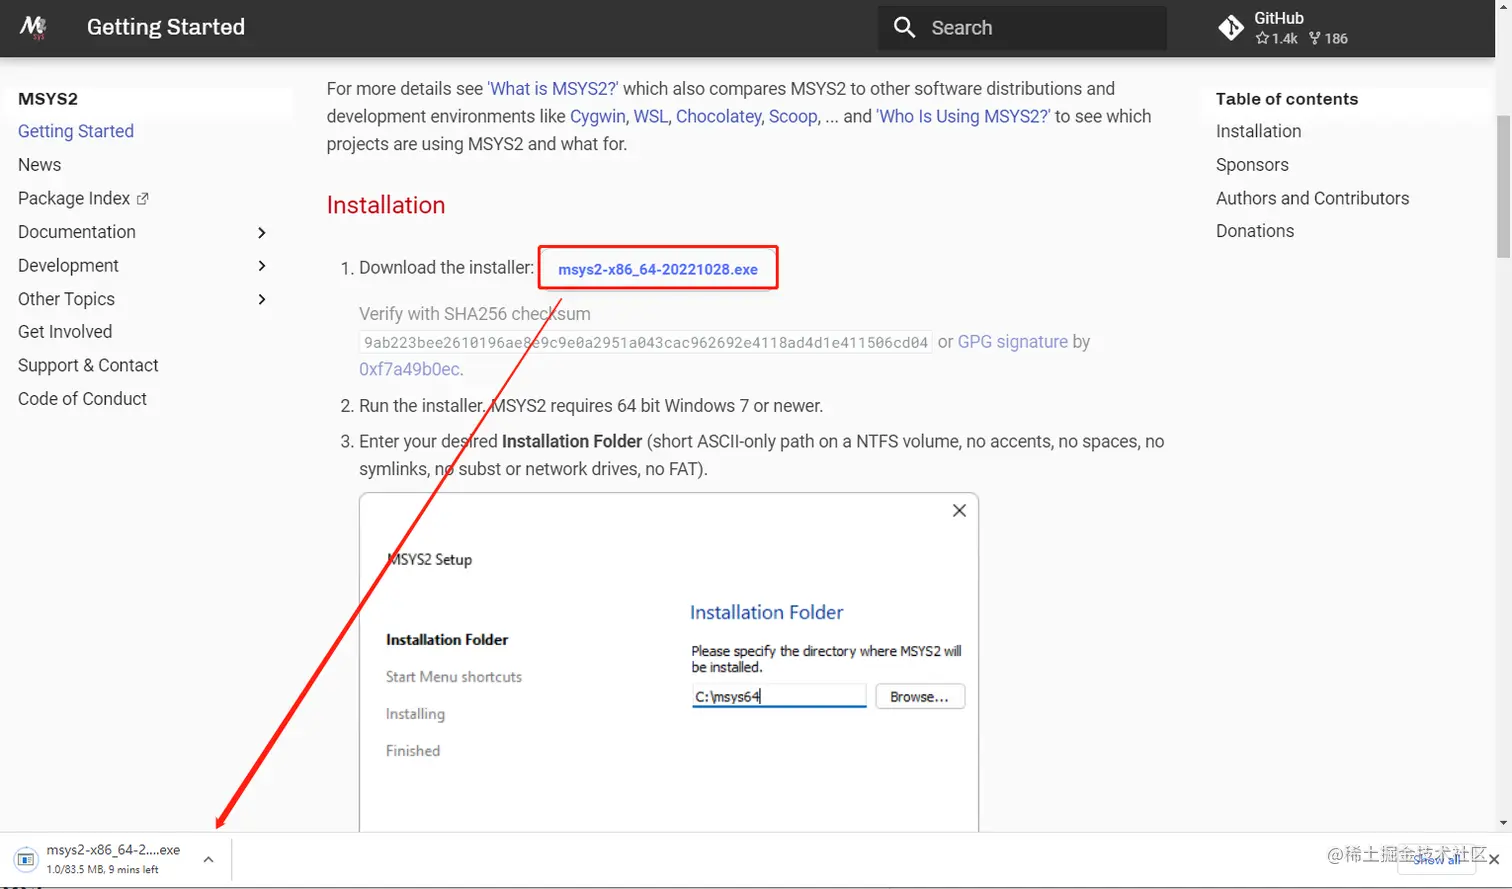
Task: Follow the 'What is MSYS2?' link
Action: (553, 89)
